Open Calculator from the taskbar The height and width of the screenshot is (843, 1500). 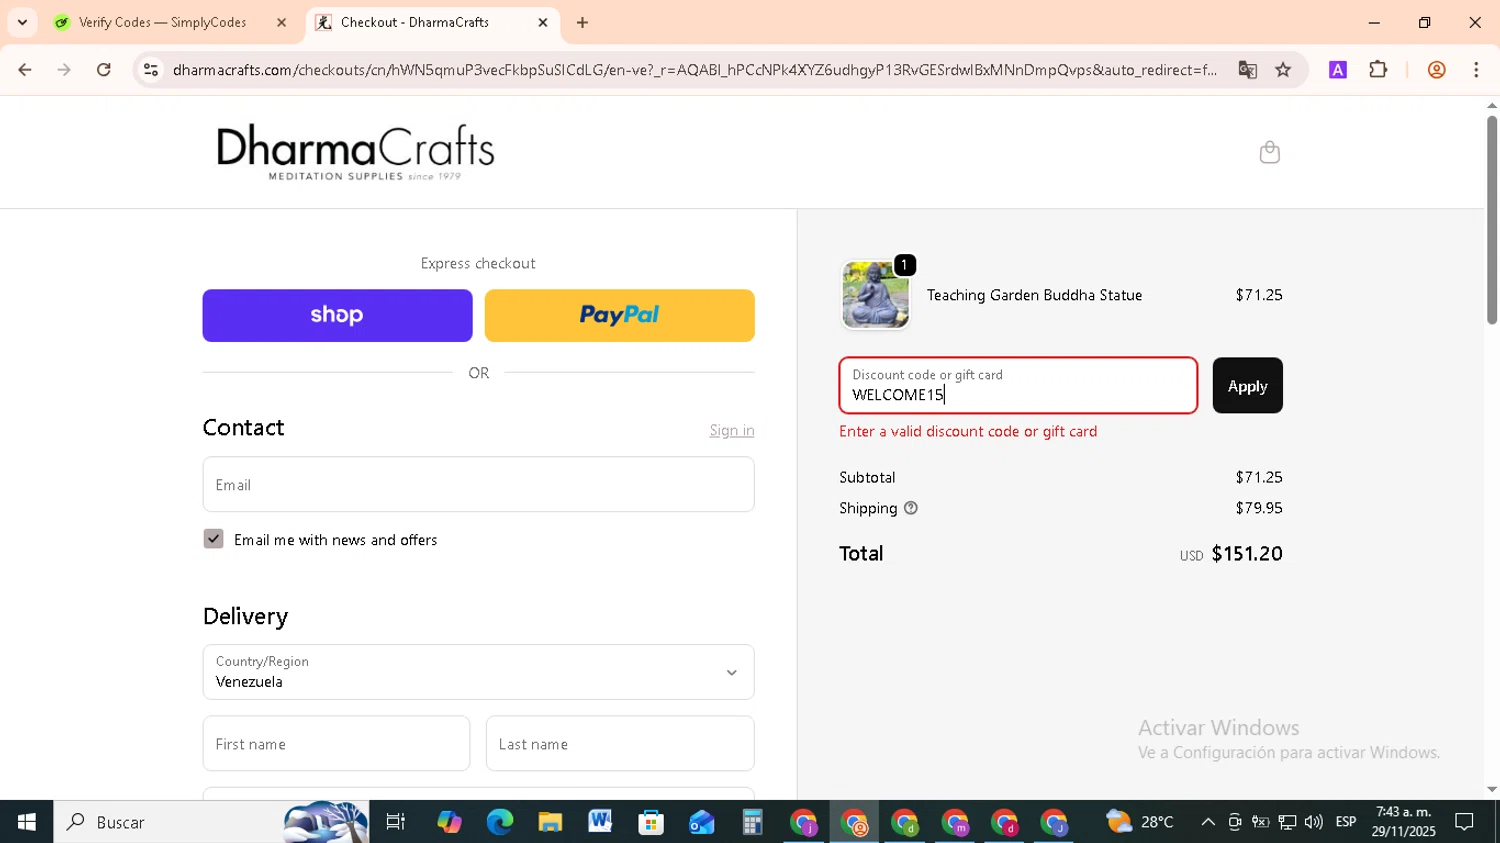[752, 822]
